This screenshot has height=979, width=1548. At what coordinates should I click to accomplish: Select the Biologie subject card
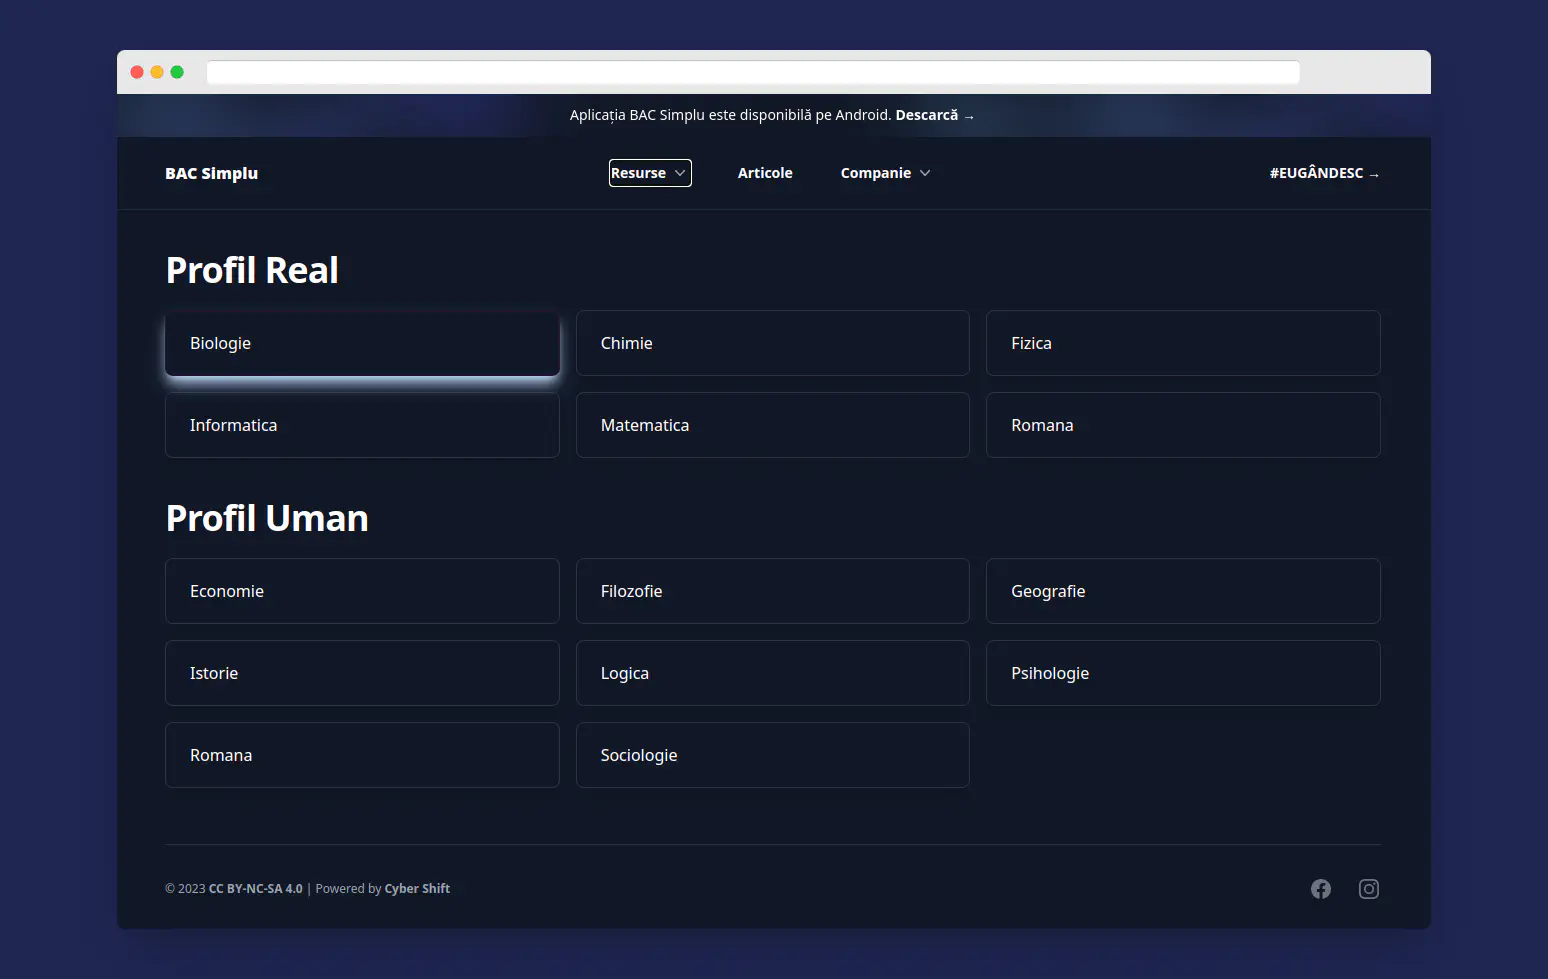362,343
